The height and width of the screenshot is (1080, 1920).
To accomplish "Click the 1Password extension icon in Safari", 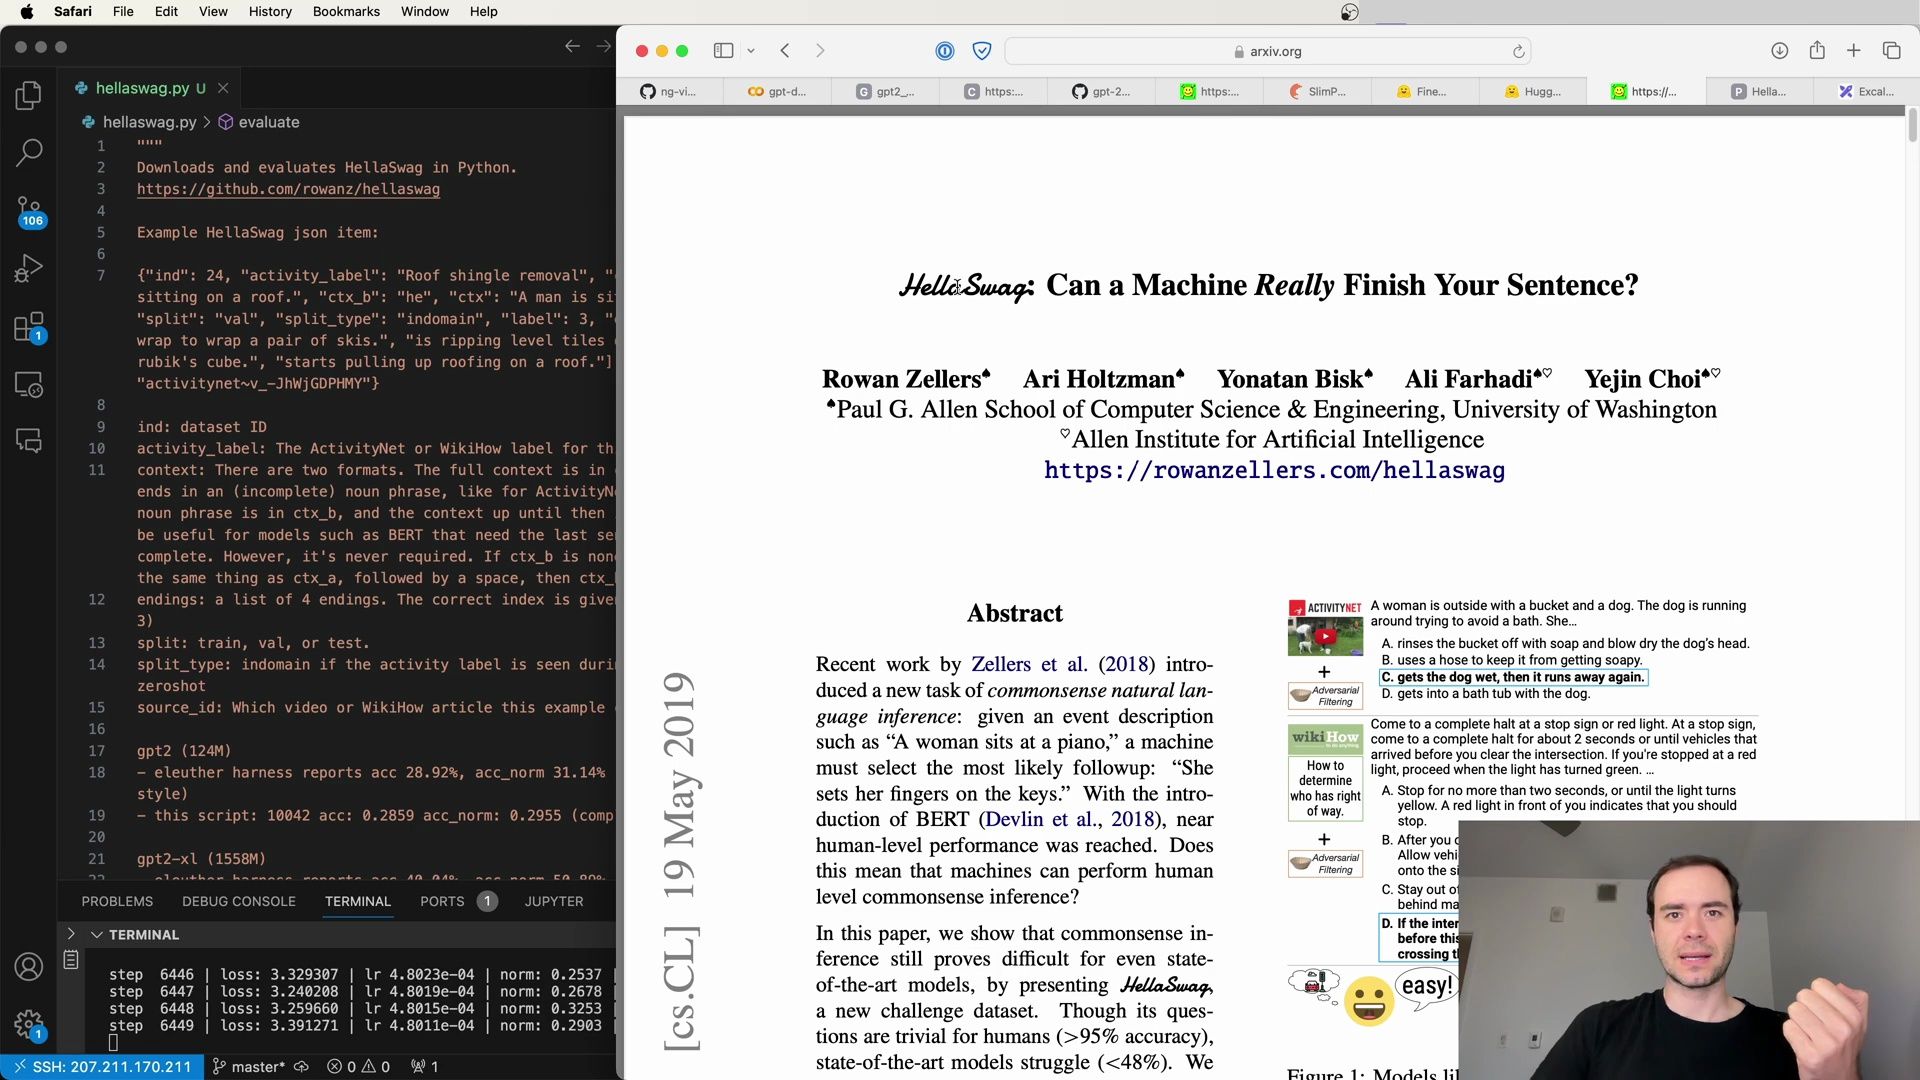I will click(945, 51).
